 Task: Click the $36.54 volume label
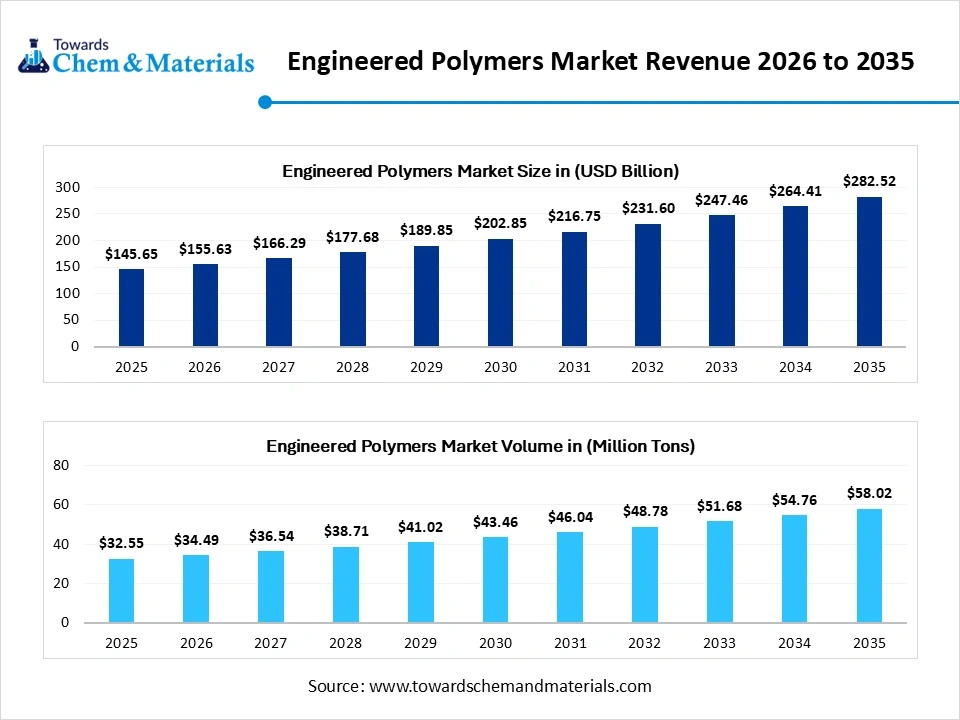point(271,536)
